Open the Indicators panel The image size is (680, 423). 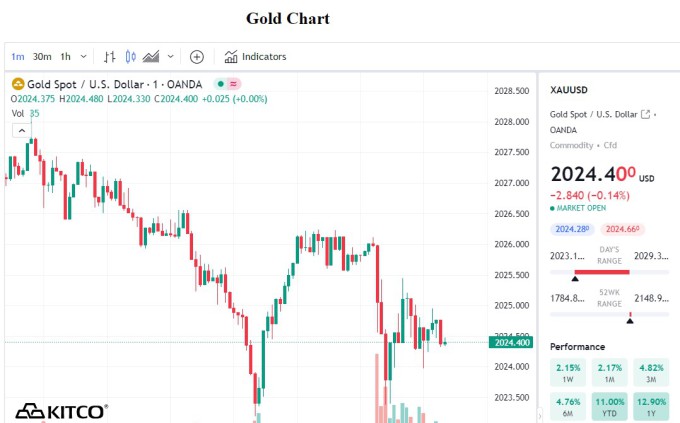coord(256,57)
